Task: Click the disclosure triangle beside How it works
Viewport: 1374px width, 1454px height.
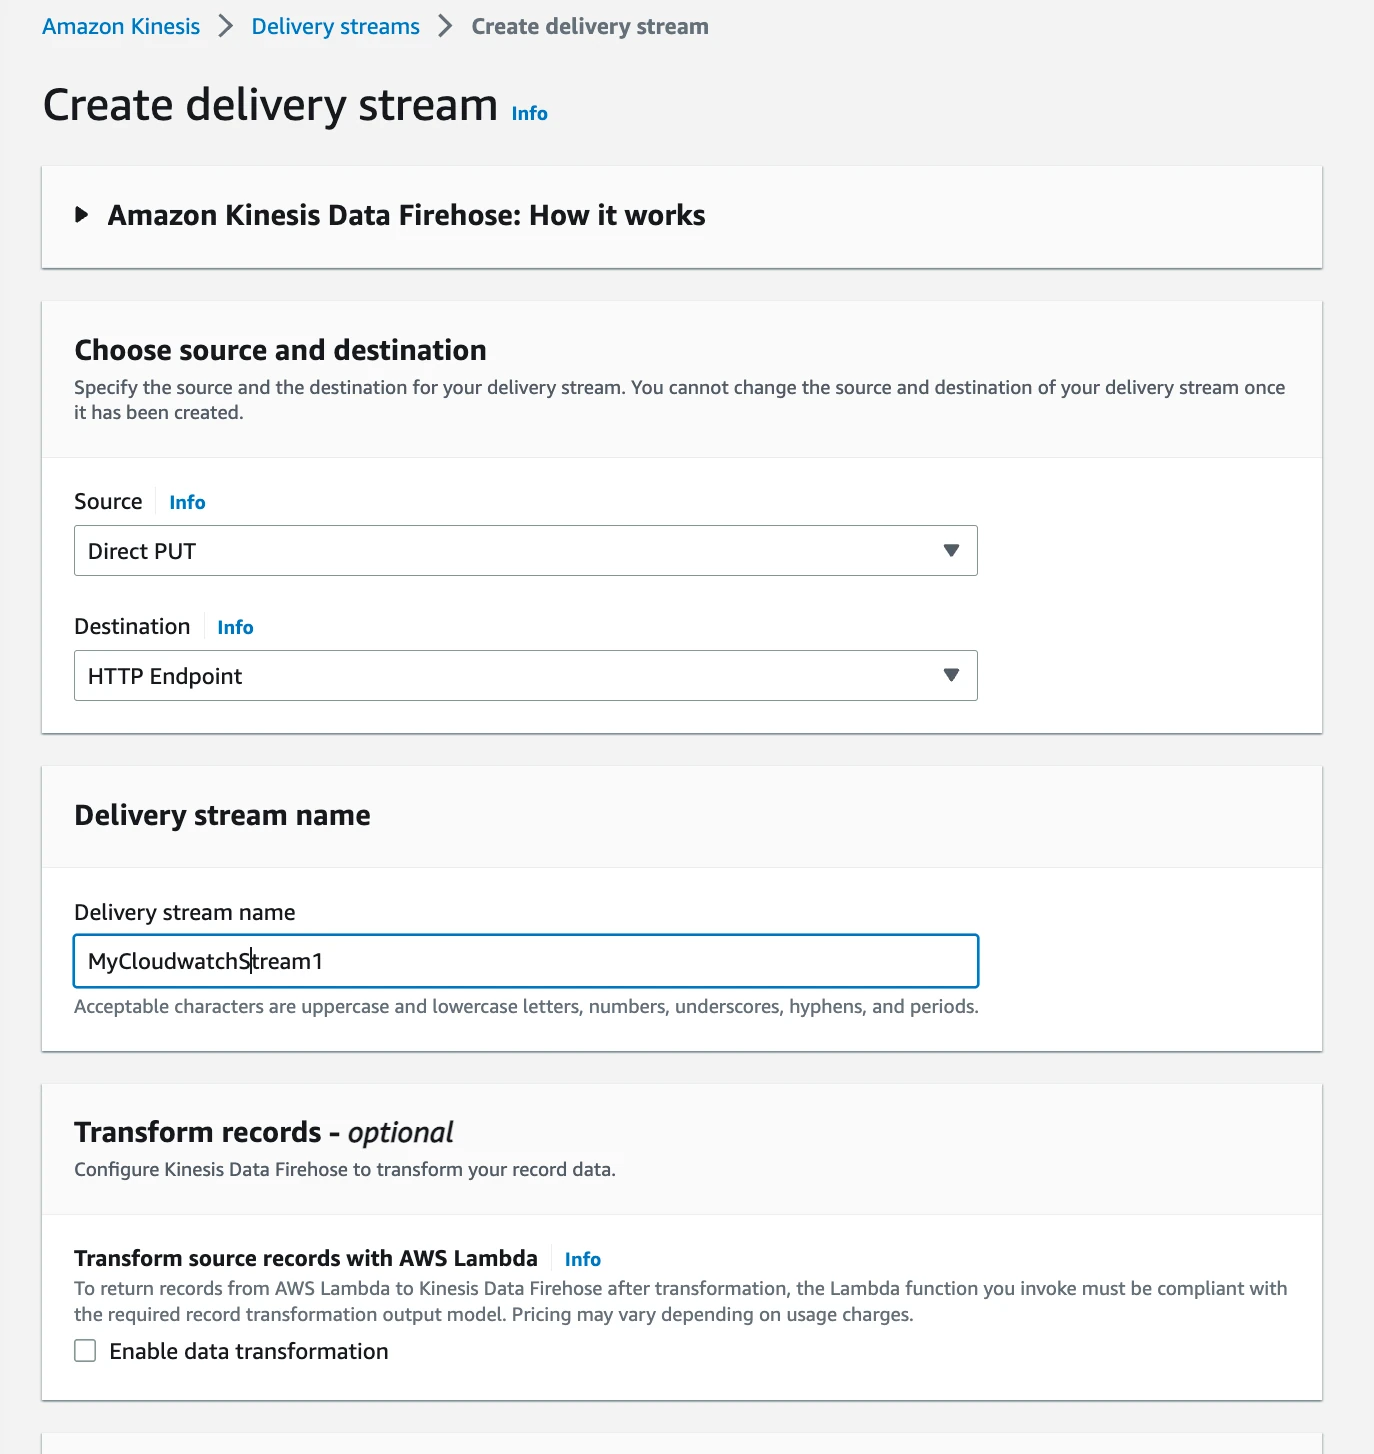Action: click(x=82, y=214)
